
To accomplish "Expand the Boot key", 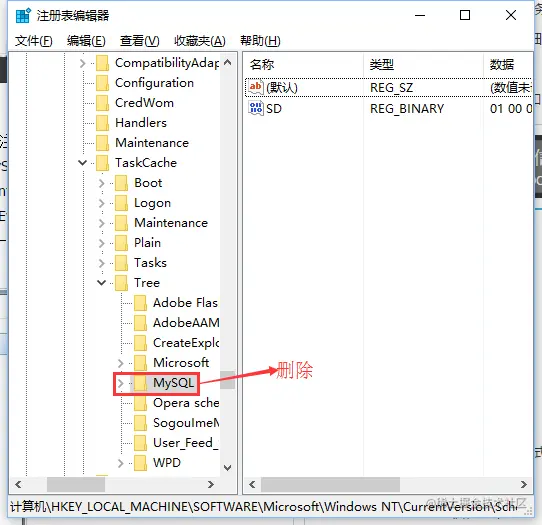I will [x=102, y=183].
